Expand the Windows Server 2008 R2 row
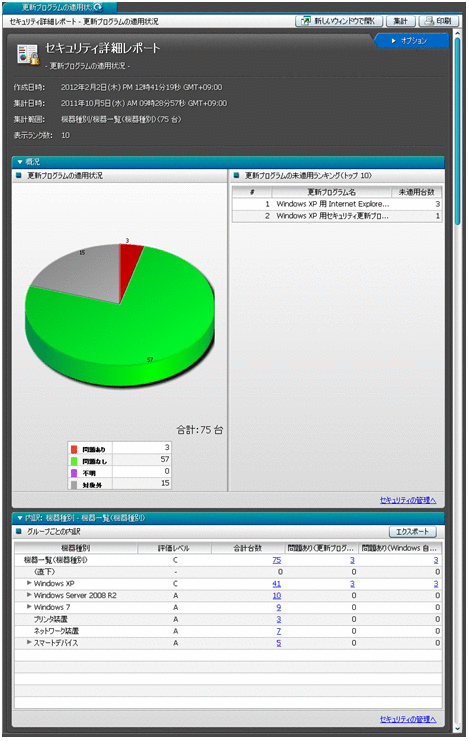 pos(29,595)
